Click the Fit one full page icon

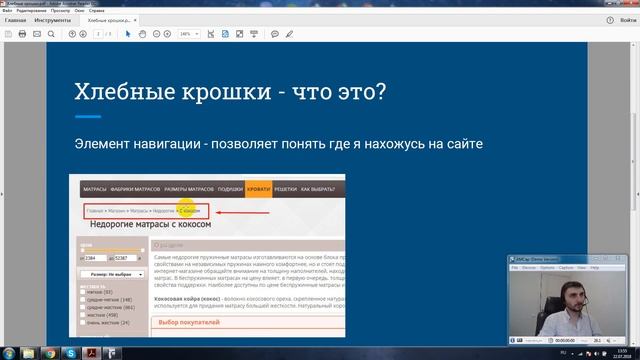pyautogui.click(x=225, y=34)
